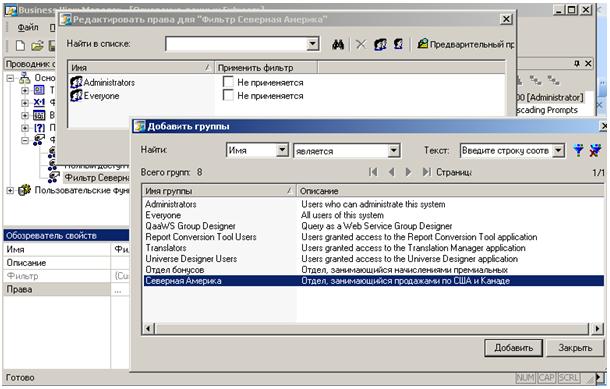The width and height of the screenshot is (610, 389).
Task: Close the Редактировать права dialog
Action: (x=506, y=19)
